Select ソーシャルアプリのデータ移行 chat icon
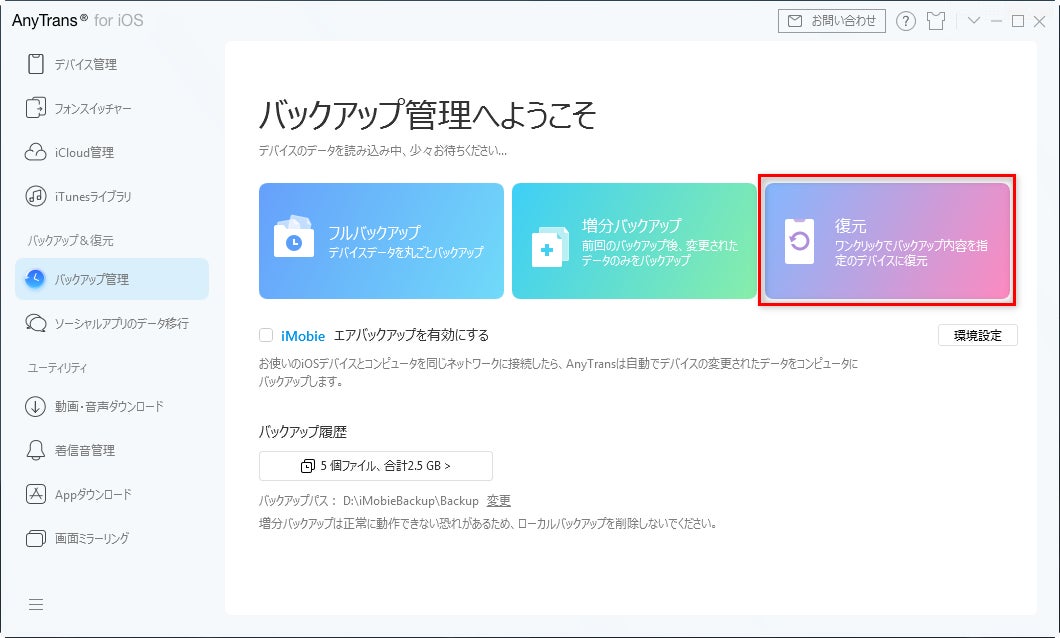The image size is (1060, 638). 36,323
